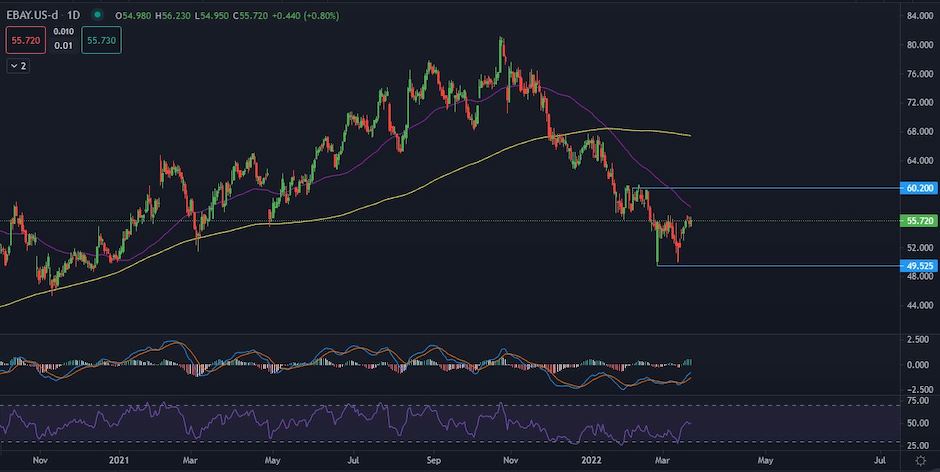Change the 1D chart interval
The height and width of the screenshot is (472, 940).
[74, 16]
